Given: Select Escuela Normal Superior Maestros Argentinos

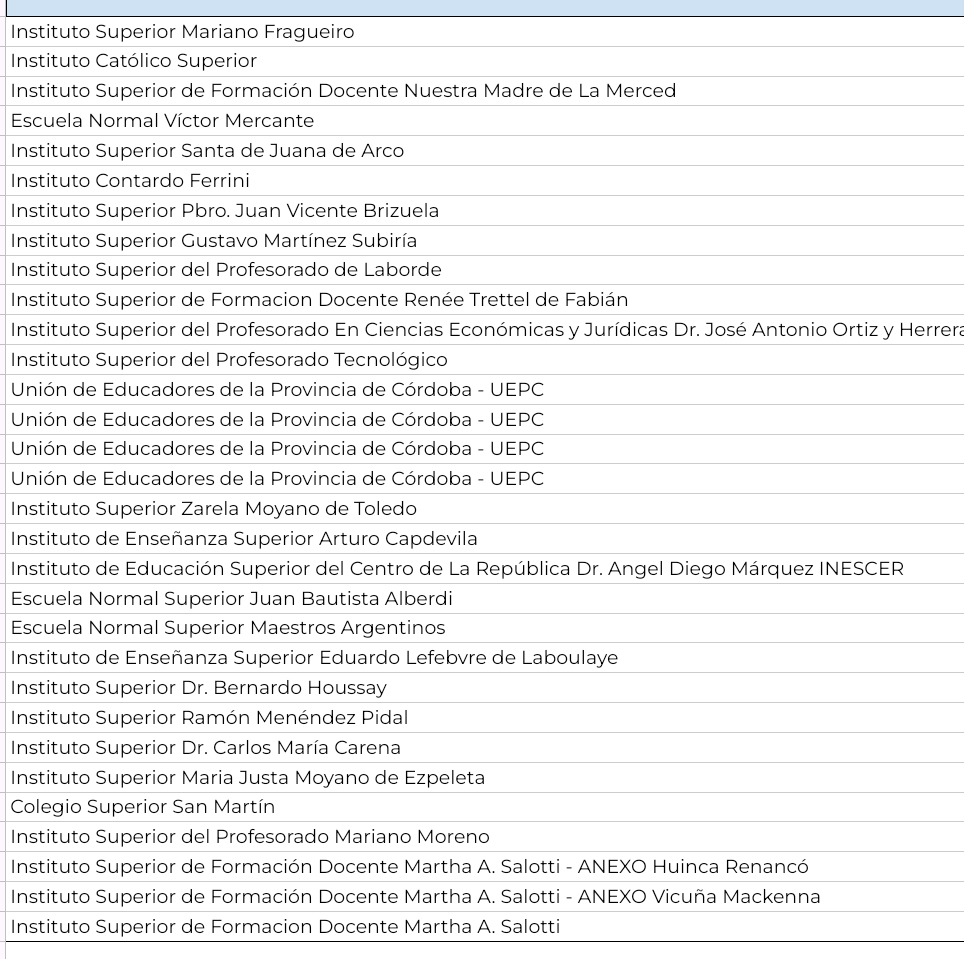Looking at the screenshot, I should point(485,628).
